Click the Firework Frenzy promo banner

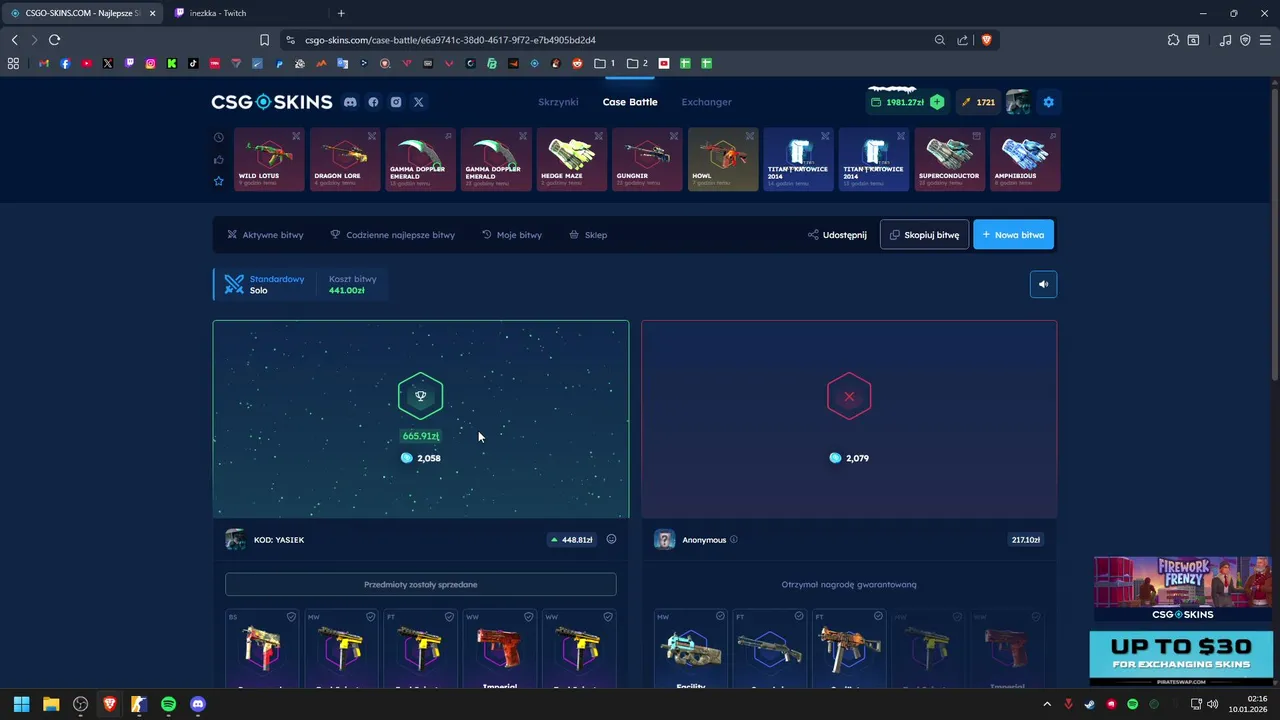point(1182,590)
